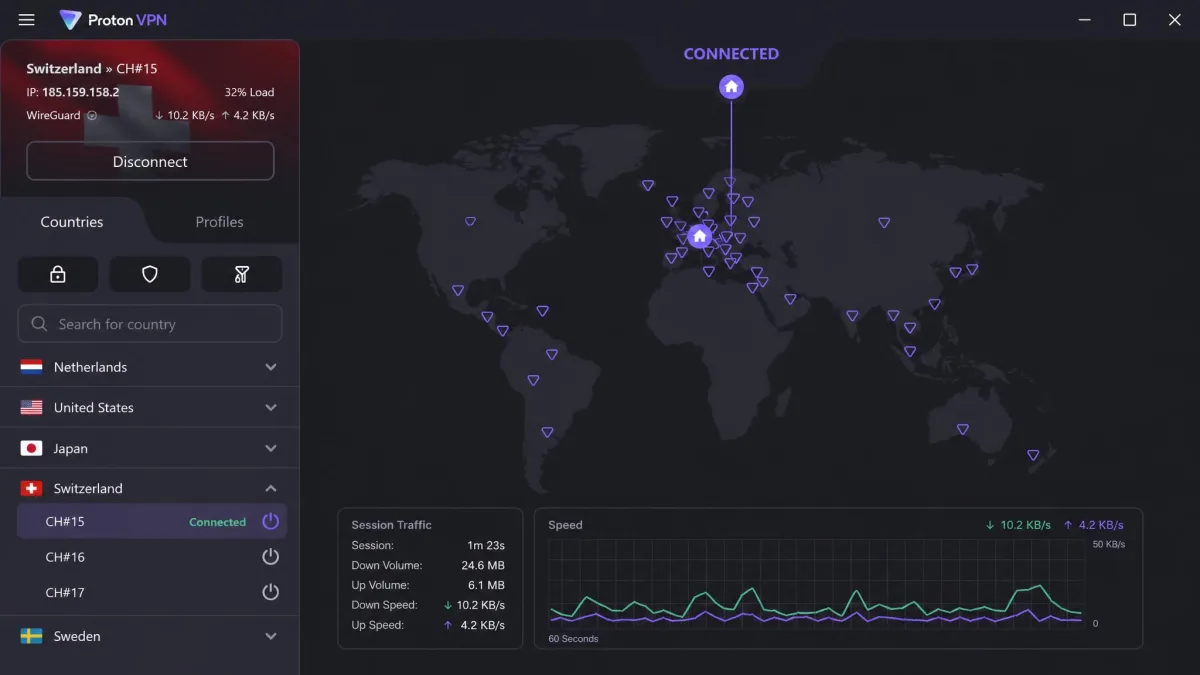
Task: Expand the Sweden server list
Action: [x=271, y=636]
